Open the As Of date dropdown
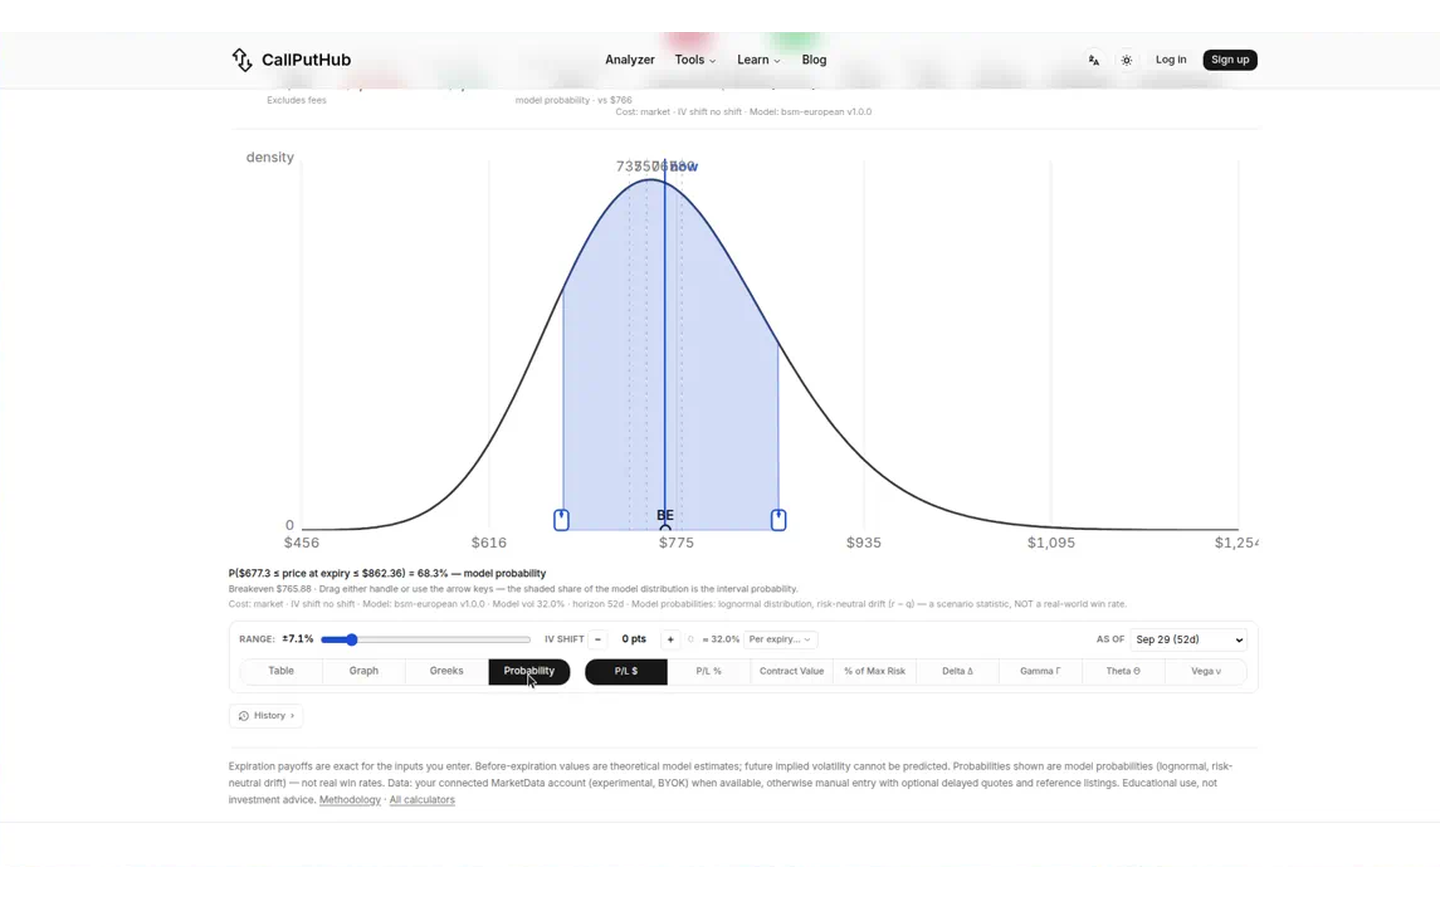1440x900 pixels. [x=1189, y=639]
